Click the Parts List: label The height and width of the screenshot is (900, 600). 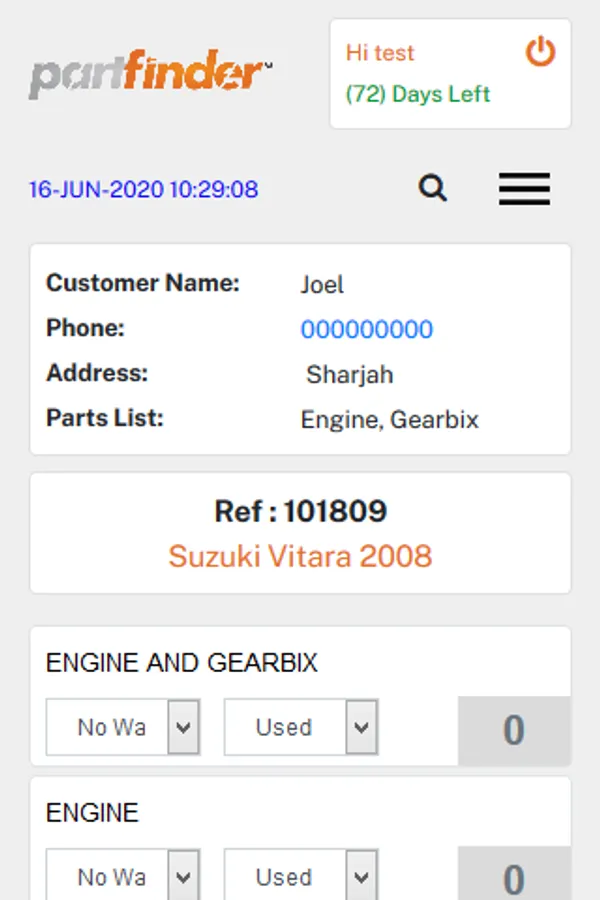104,418
